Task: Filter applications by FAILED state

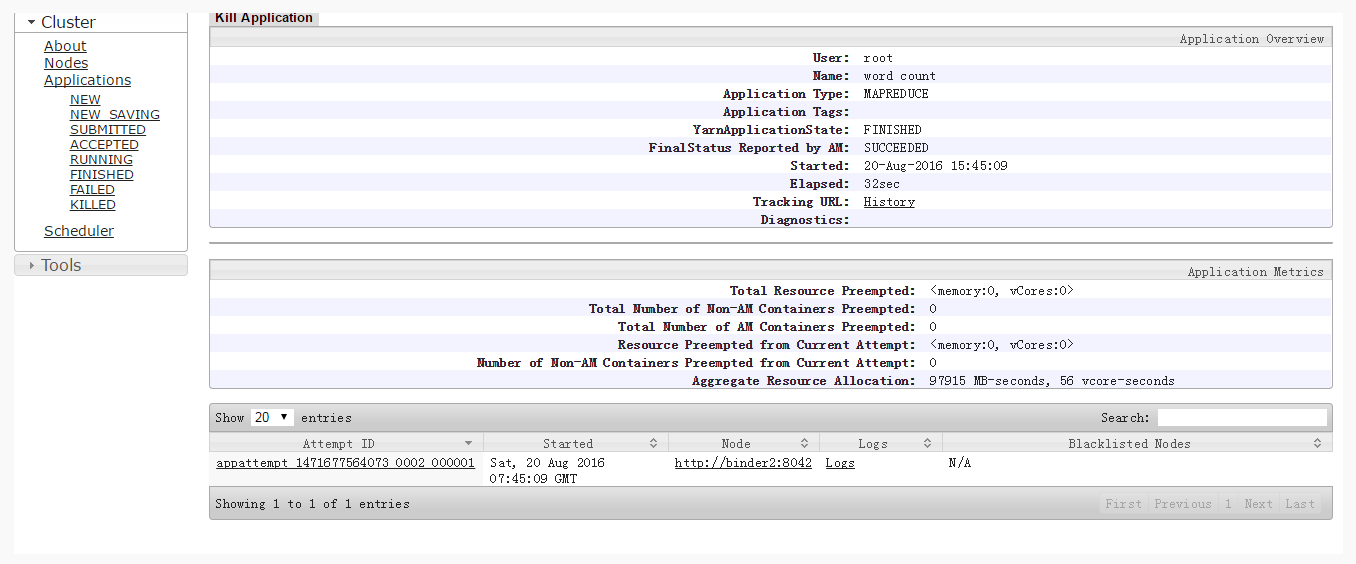Action: point(92,190)
